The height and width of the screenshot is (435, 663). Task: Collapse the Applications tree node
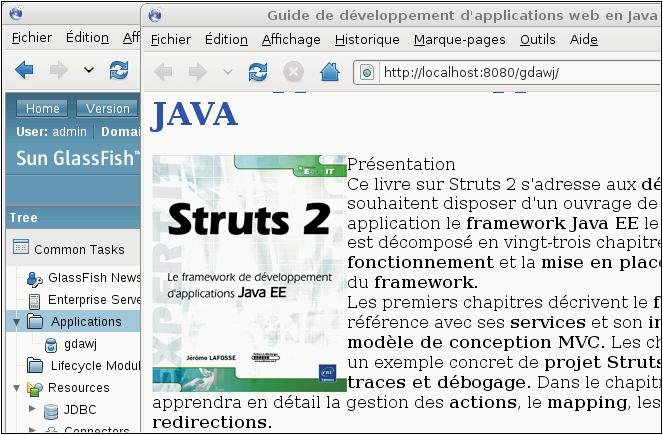pyautogui.click(x=16, y=322)
